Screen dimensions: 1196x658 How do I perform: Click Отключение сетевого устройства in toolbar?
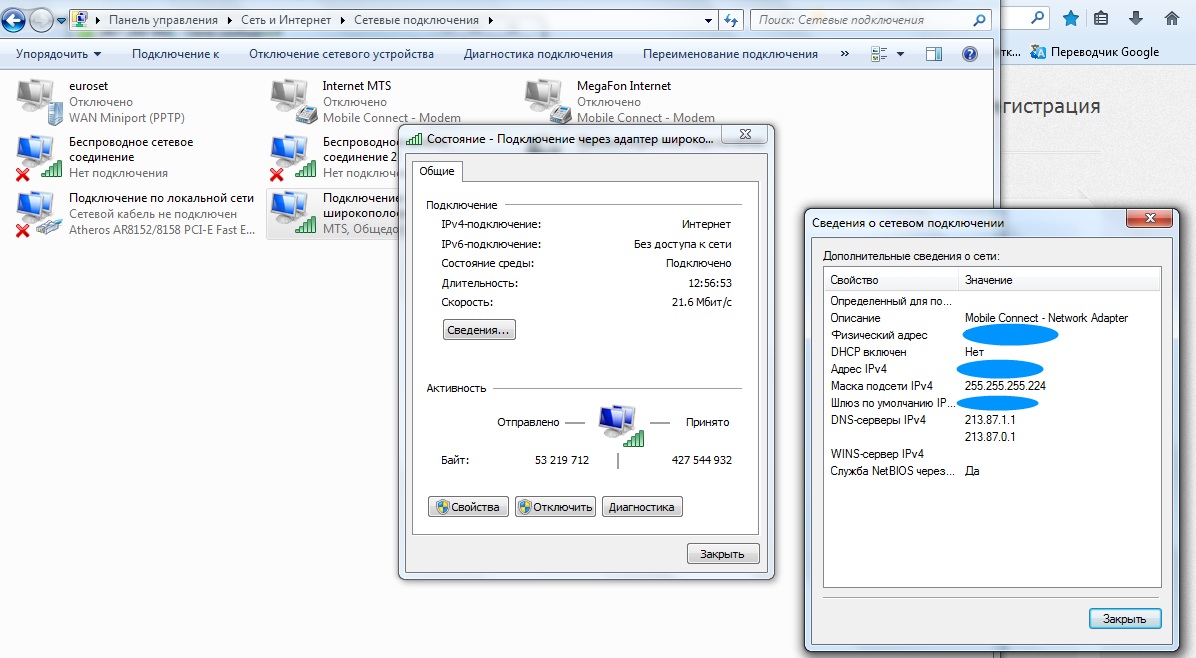pos(341,54)
